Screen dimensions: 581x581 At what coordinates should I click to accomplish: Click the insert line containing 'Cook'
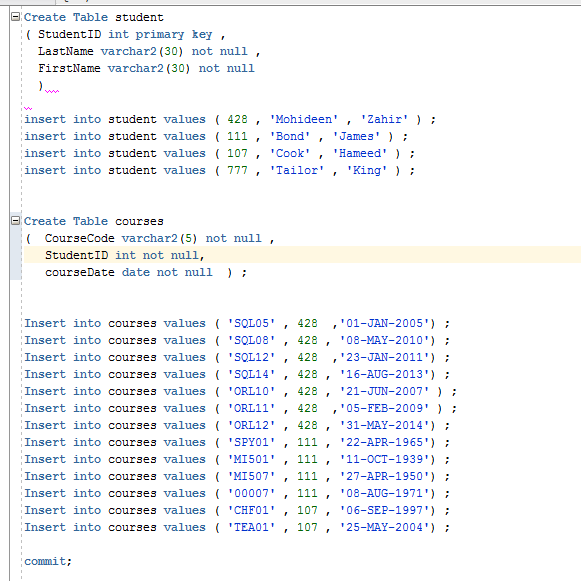point(219,153)
